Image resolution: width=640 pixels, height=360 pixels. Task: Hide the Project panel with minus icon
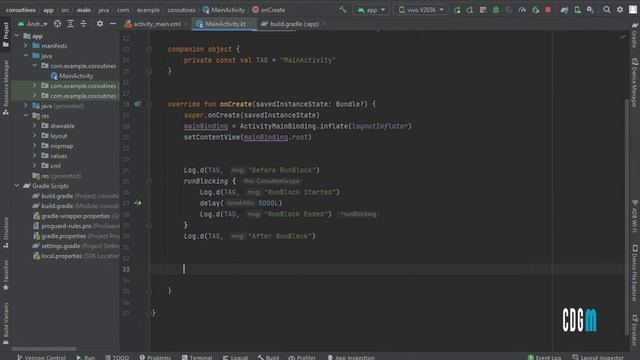(x=113, y=24)
